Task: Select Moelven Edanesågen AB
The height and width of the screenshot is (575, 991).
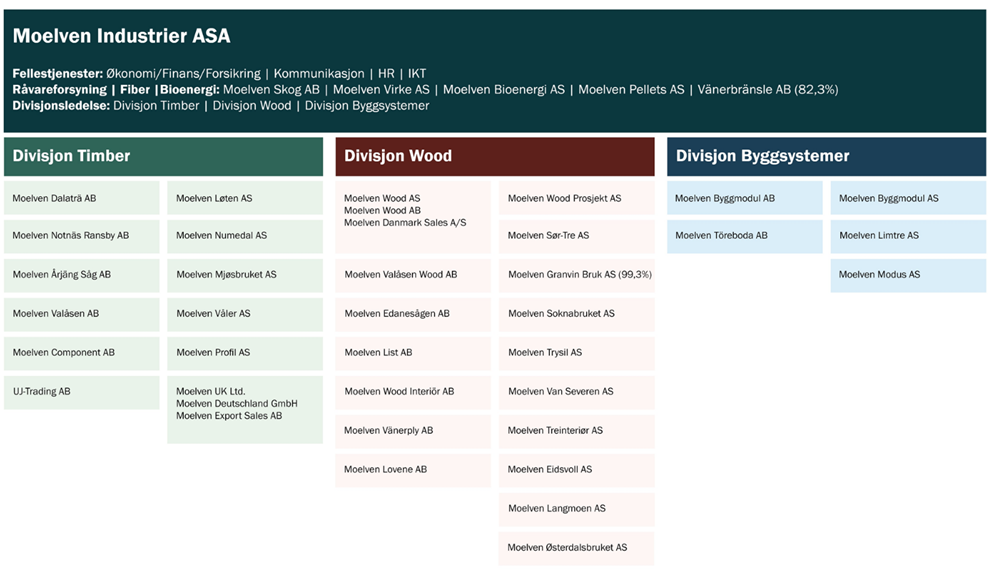Action: click(x=413, y=313)
